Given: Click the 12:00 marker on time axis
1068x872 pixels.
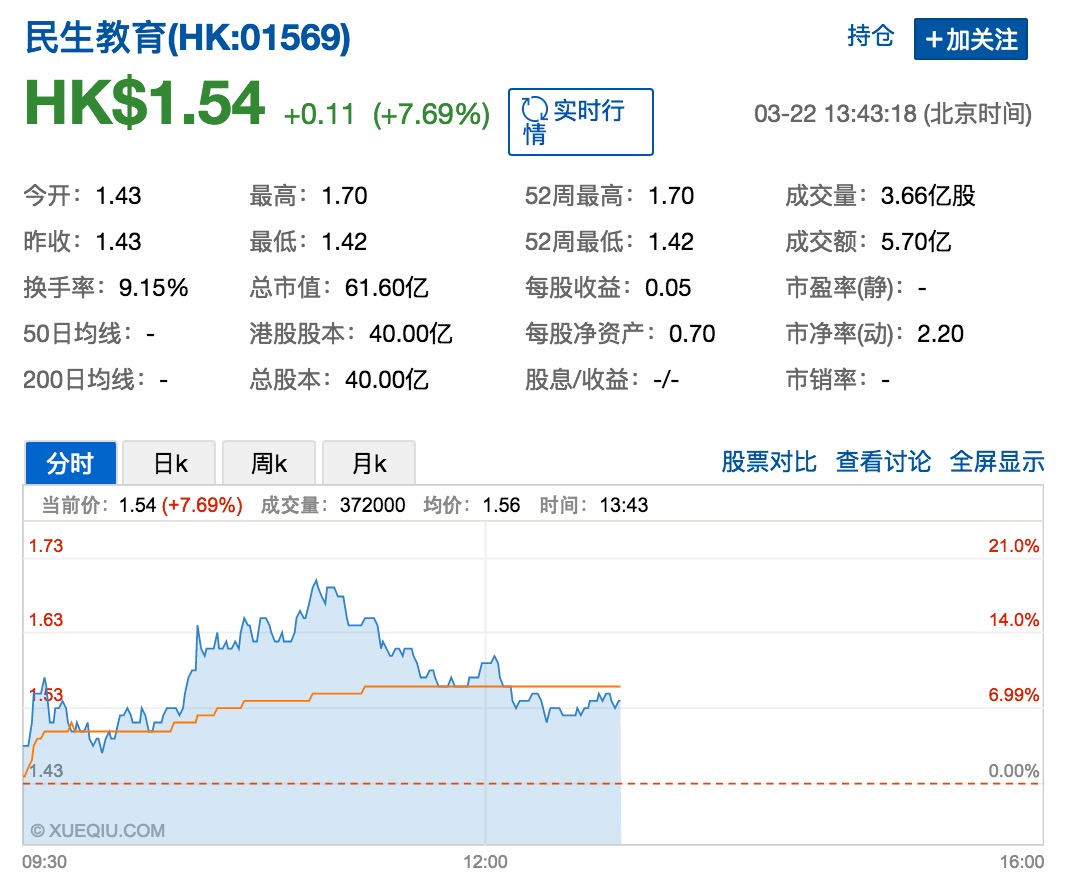Looking at the screenshot, I should pyautogui.click(x=485, y=861).
